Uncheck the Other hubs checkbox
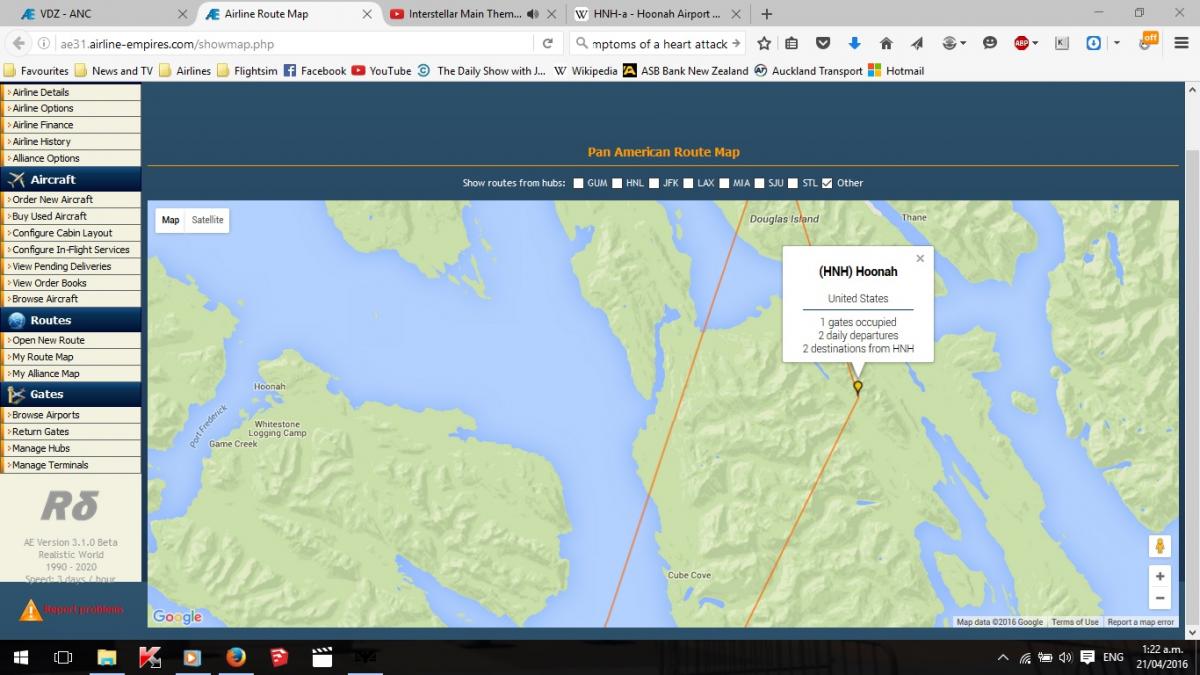Image resolution: width=1200 pixels, height=675 pixels. click(827, 183)
